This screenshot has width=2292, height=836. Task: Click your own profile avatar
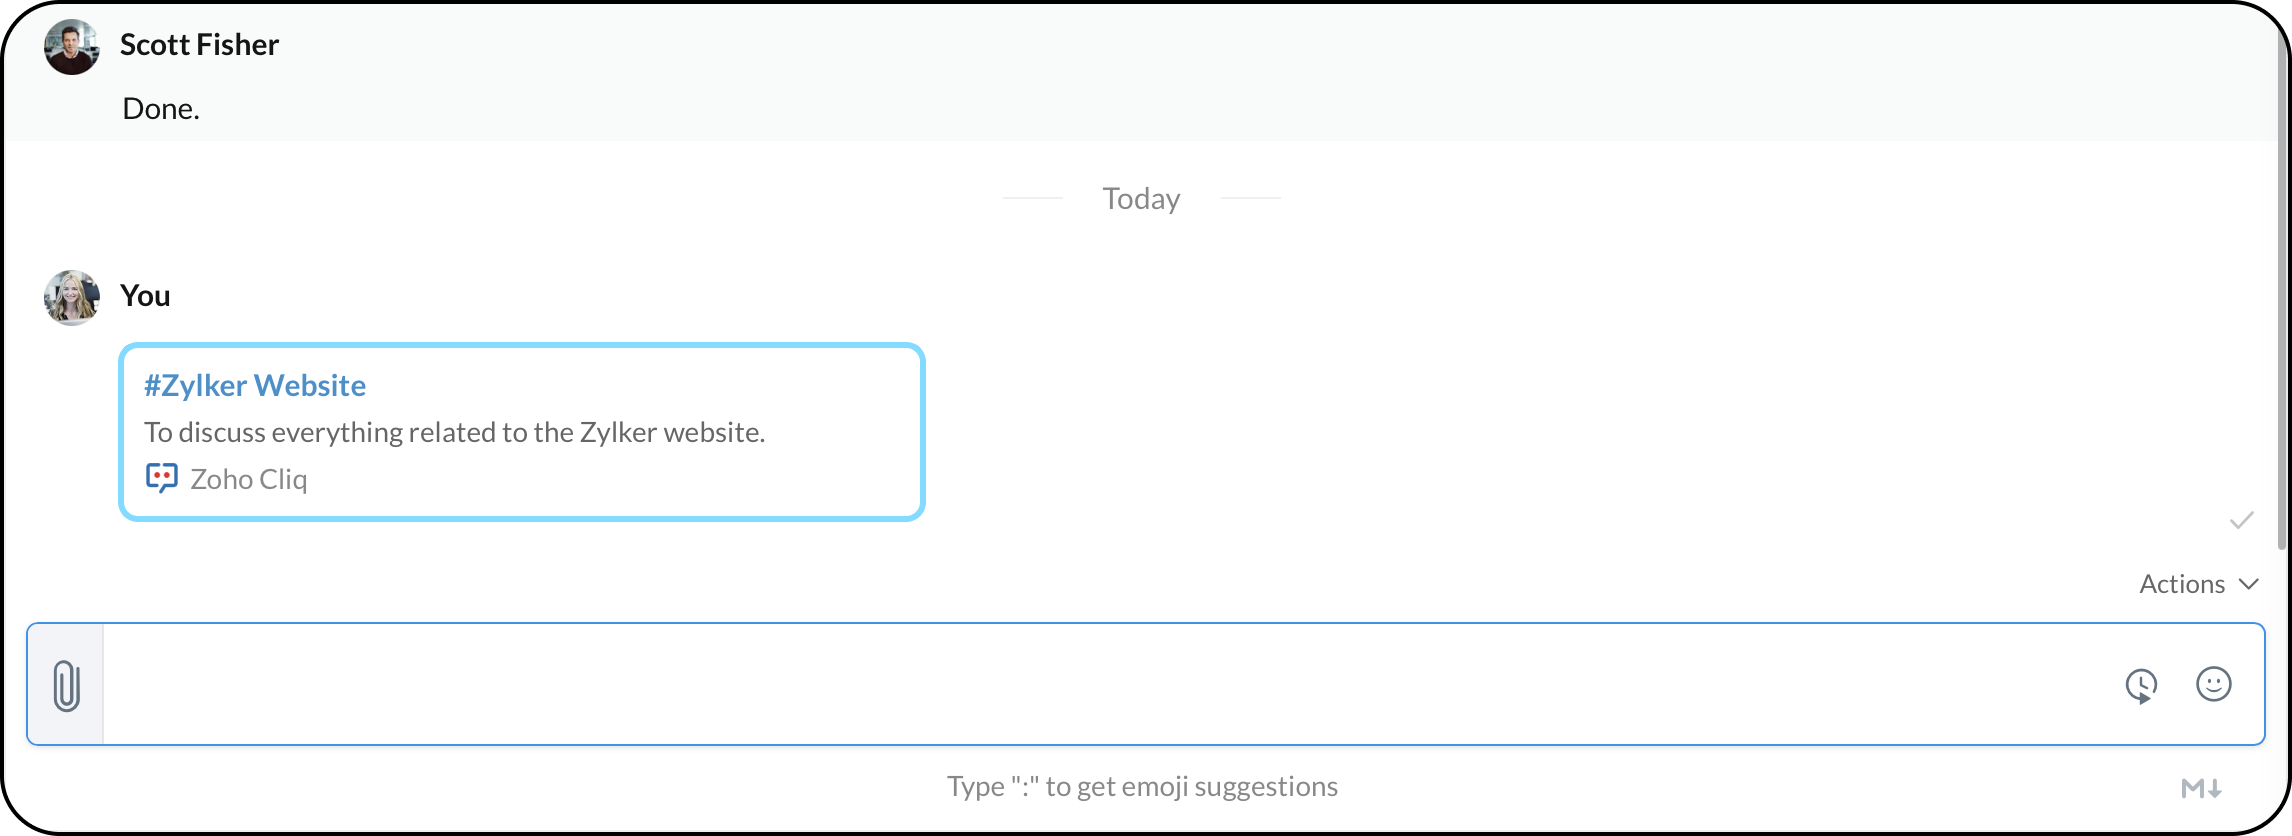(71, 297)
